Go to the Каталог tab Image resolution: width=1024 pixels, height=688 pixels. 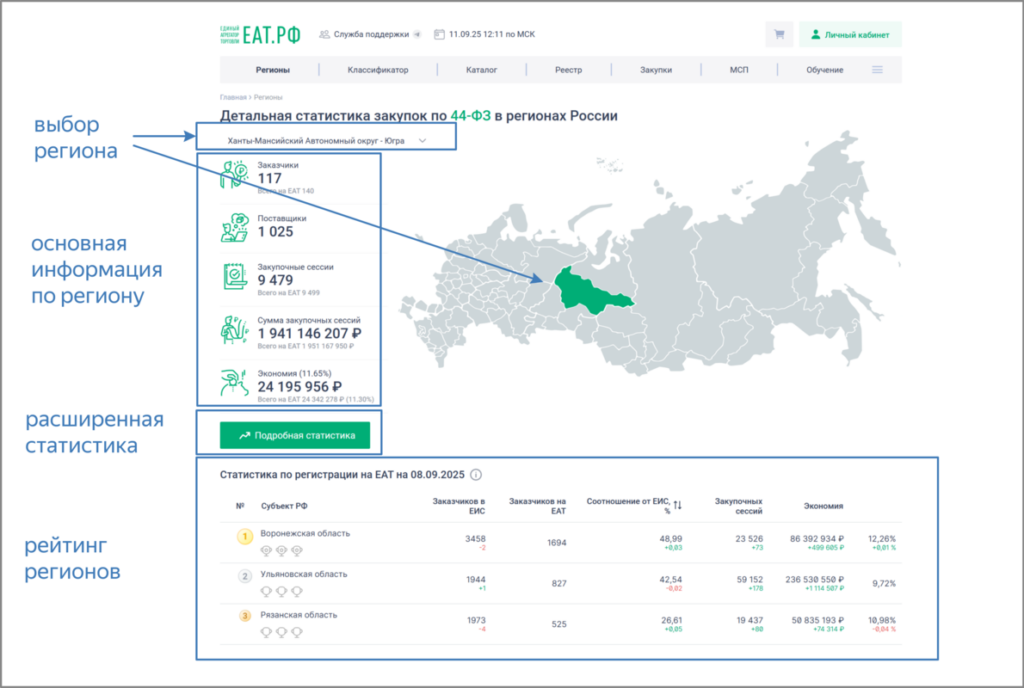481,70
